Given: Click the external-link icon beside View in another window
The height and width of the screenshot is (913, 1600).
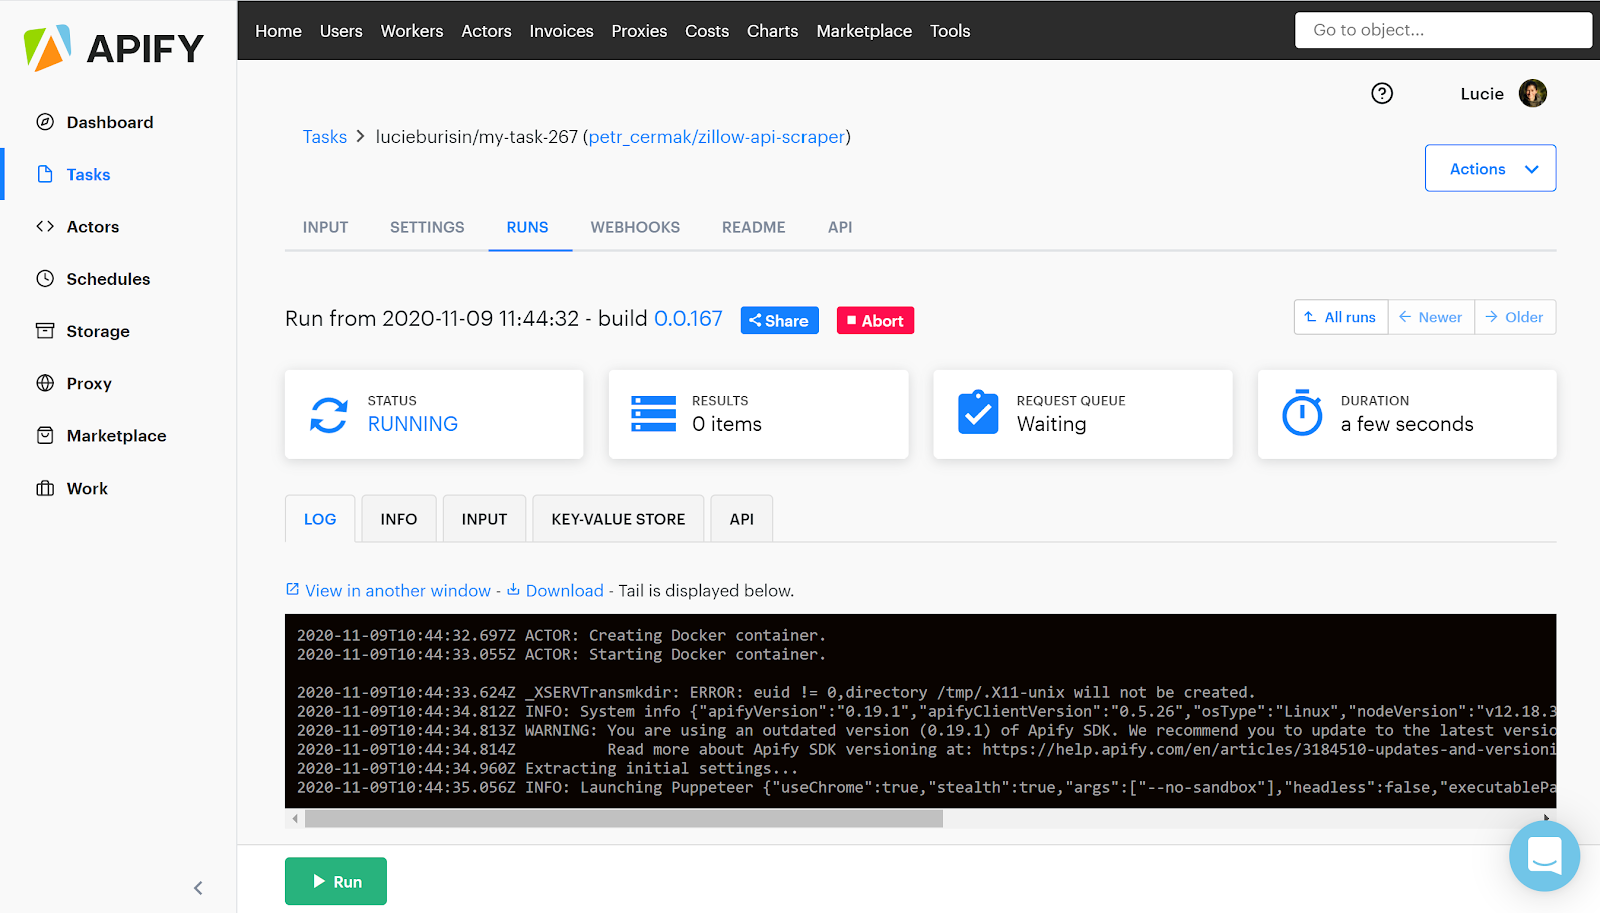Looking at the screenshot, I should coord(293,589).
